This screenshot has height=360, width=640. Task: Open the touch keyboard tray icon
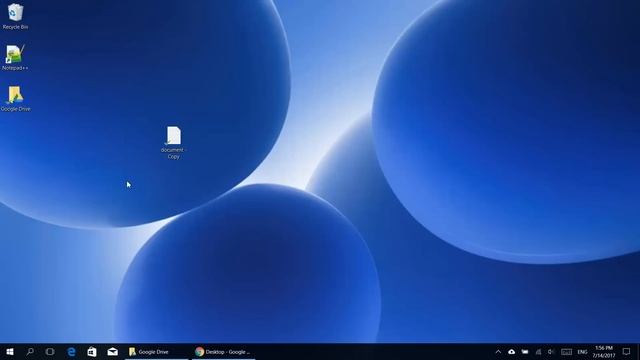566,351
